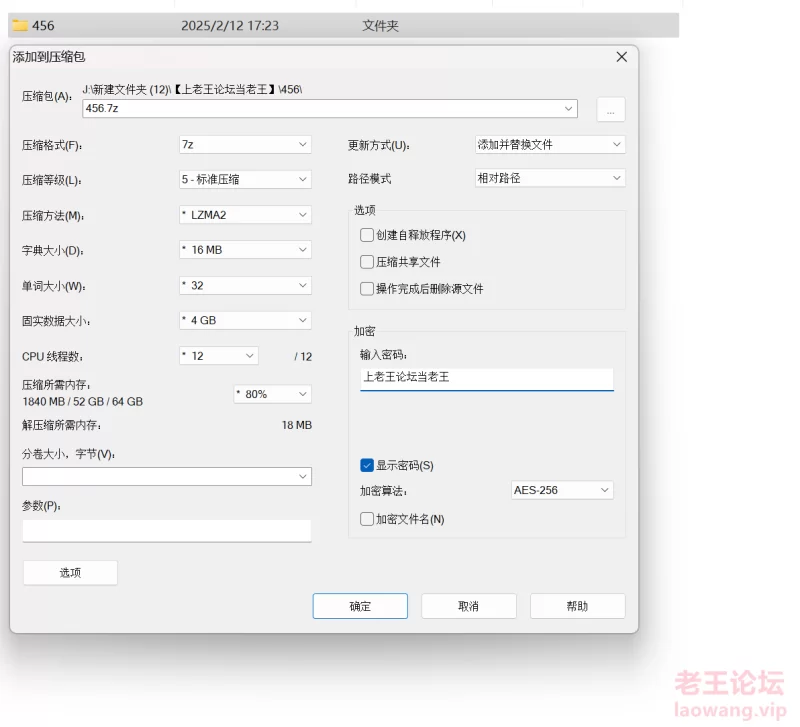Click the 取消 button

(468, 606)
